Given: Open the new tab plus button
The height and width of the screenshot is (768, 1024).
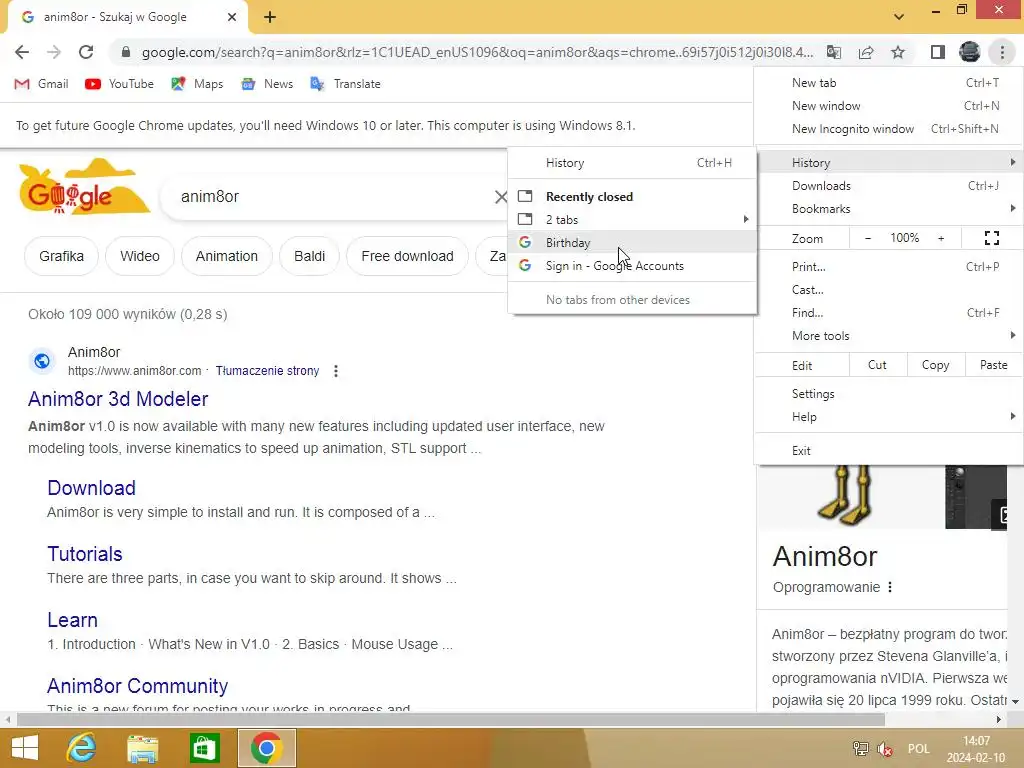Looking at the screenshot, I should (x=270, y=18).
